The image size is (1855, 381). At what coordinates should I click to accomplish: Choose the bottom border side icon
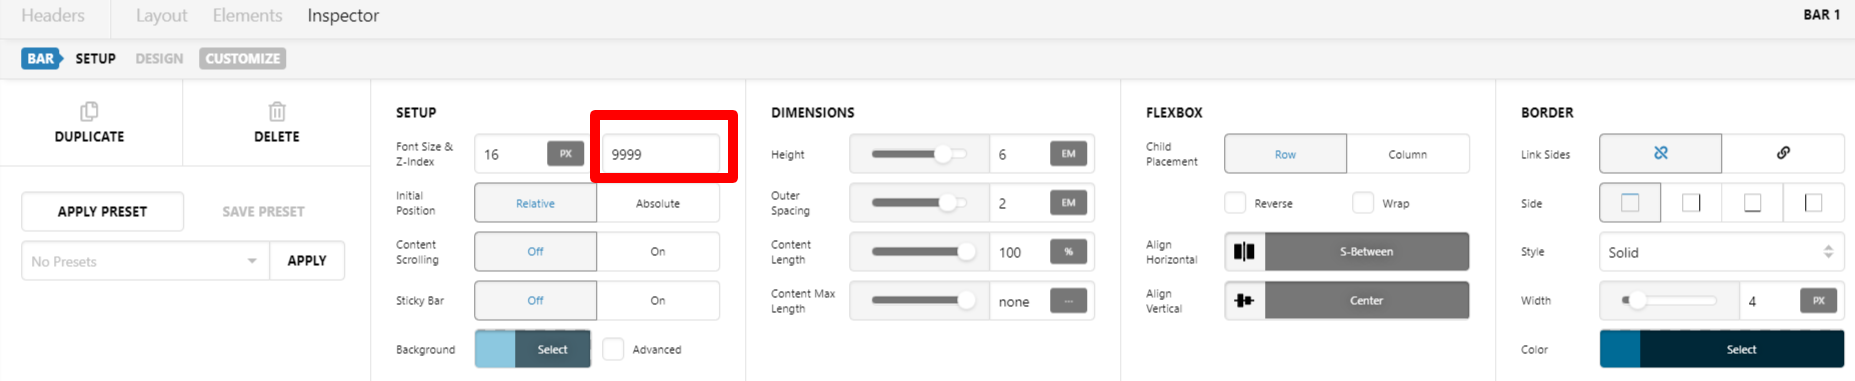coord(1752,203)
